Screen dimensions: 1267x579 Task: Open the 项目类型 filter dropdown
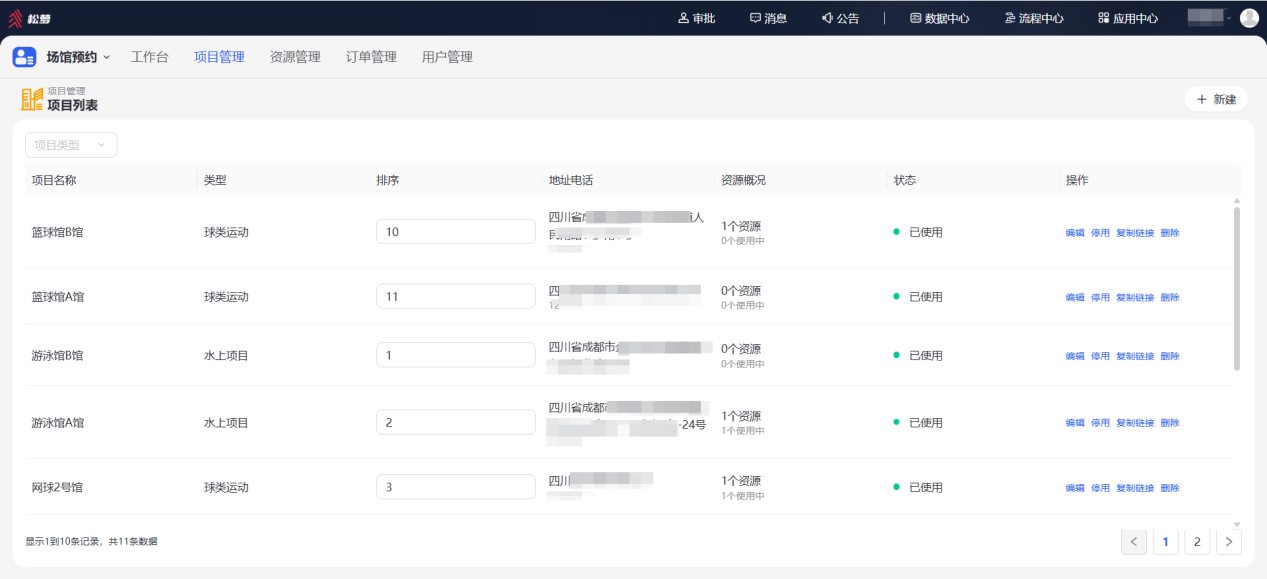point(71,145)
